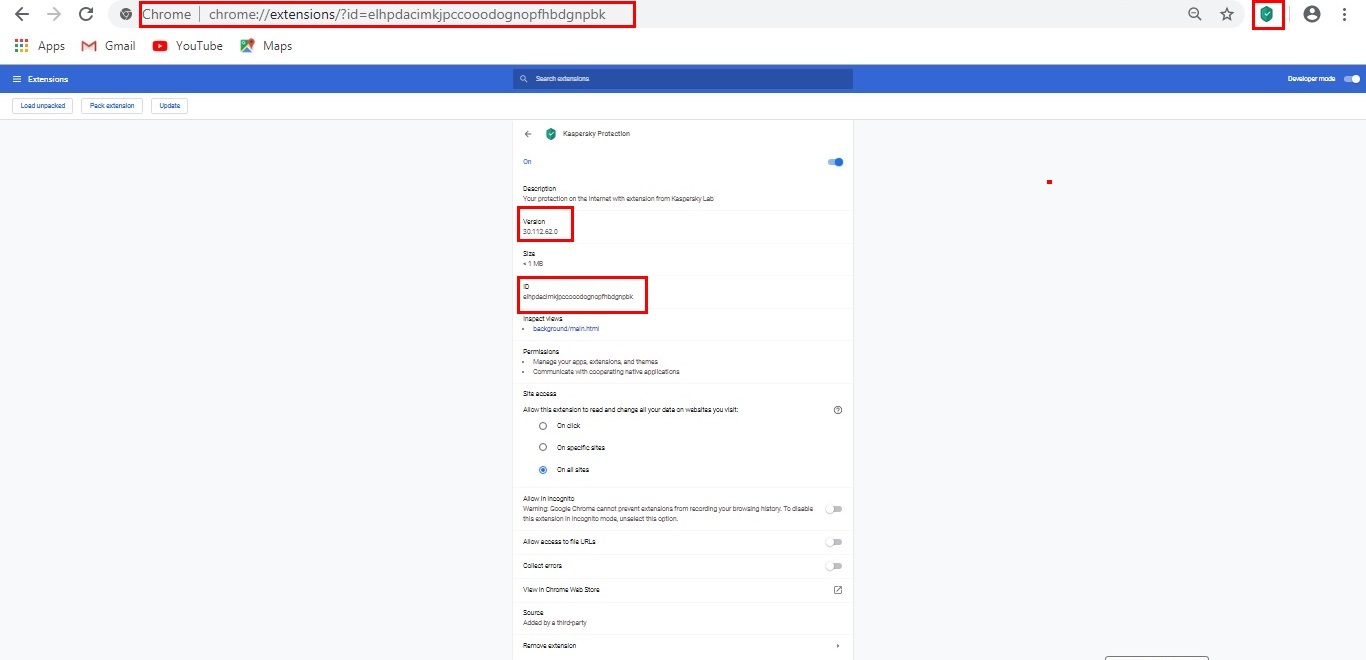Click the Remove extension row
Screen dimensions: 1366x660
tap(683, 646)
